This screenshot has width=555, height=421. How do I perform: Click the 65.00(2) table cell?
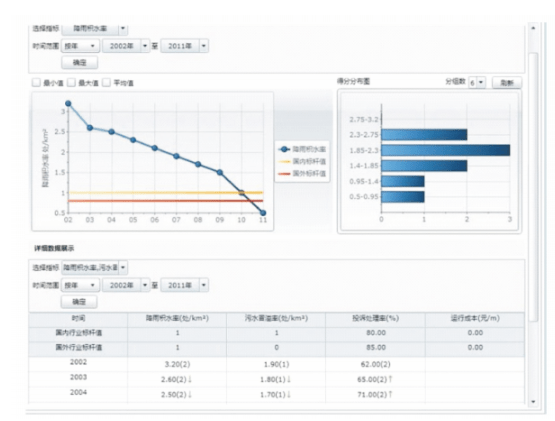[375, 380]
